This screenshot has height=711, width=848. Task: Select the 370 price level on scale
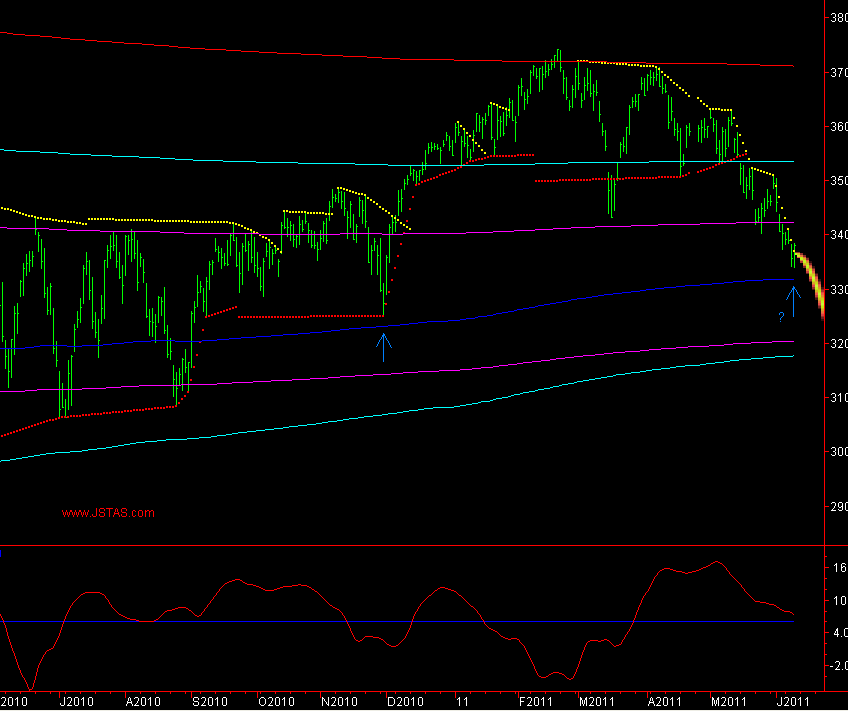(838, 73)
